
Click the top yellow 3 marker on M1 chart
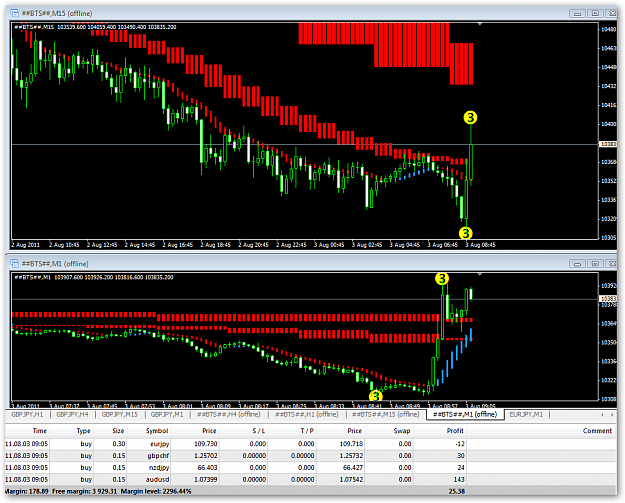442,279
